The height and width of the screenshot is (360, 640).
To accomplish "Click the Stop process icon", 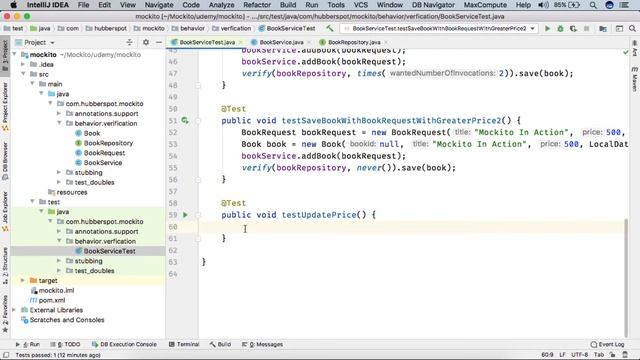I will click(x=587, y=29).
